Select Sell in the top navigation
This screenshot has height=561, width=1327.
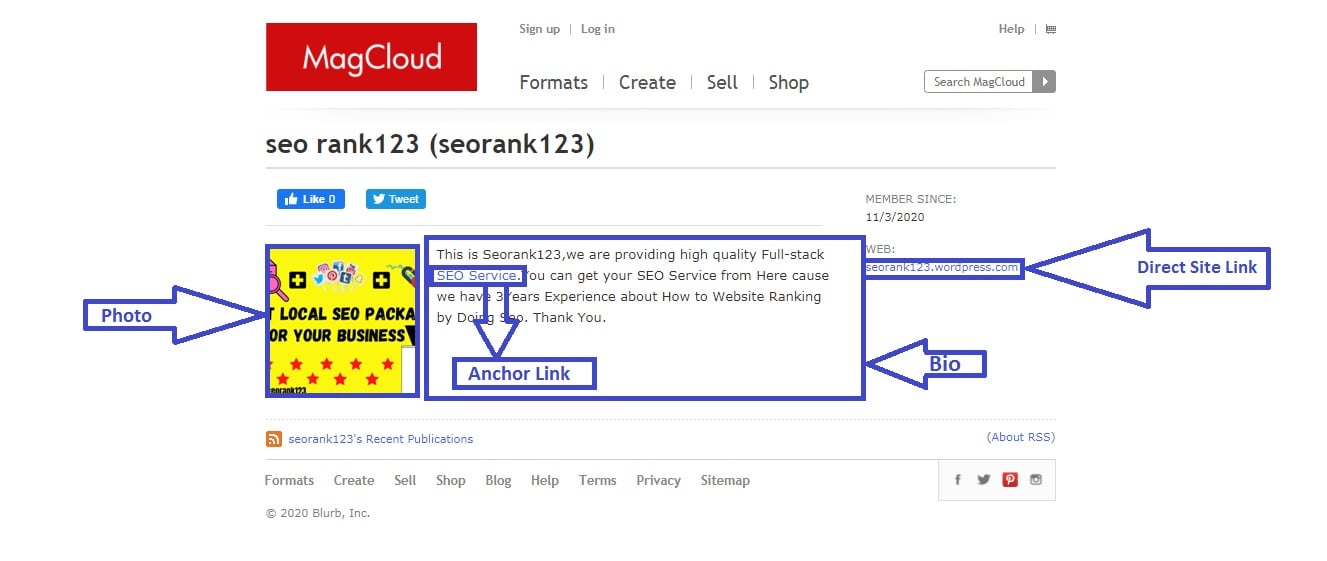tap(722, 83)
